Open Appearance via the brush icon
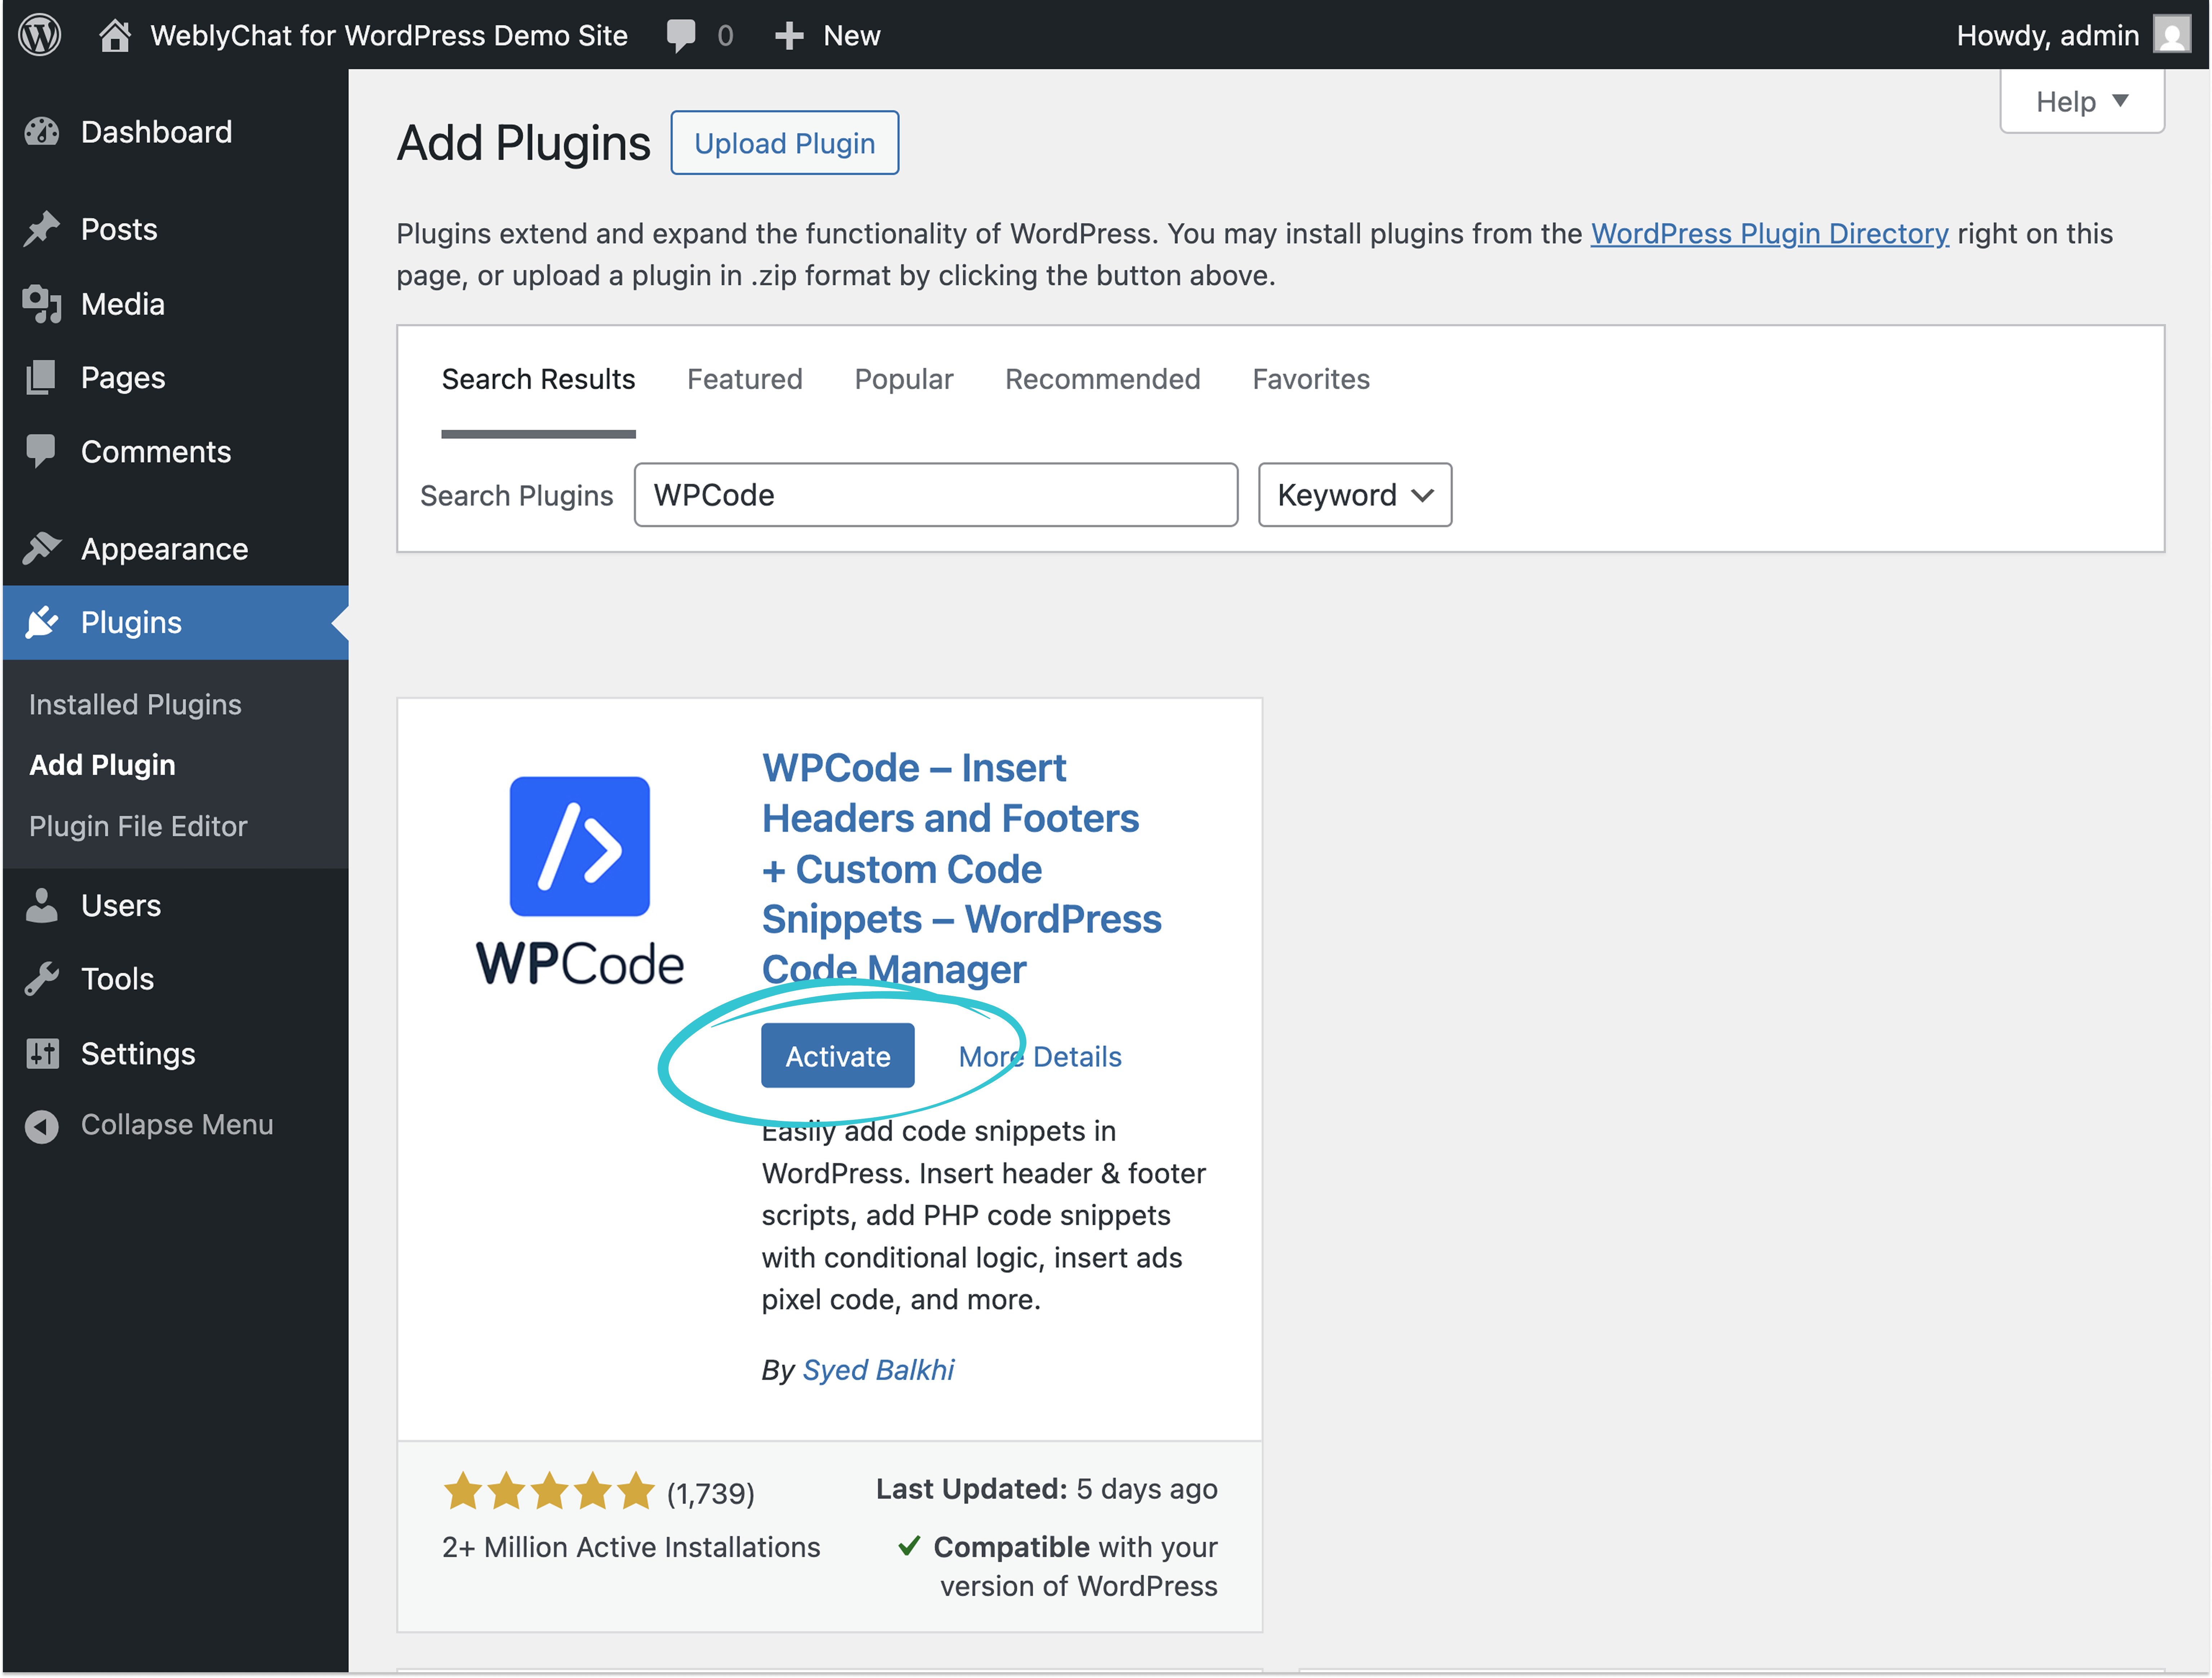The height and width of the screenshot is (1678, 2212). (42, 548)
